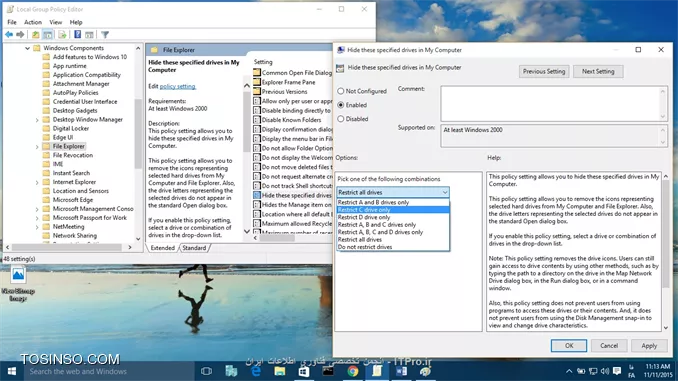Open the View menu
Screen dimensions: 678x381
[x=55, y=22]
